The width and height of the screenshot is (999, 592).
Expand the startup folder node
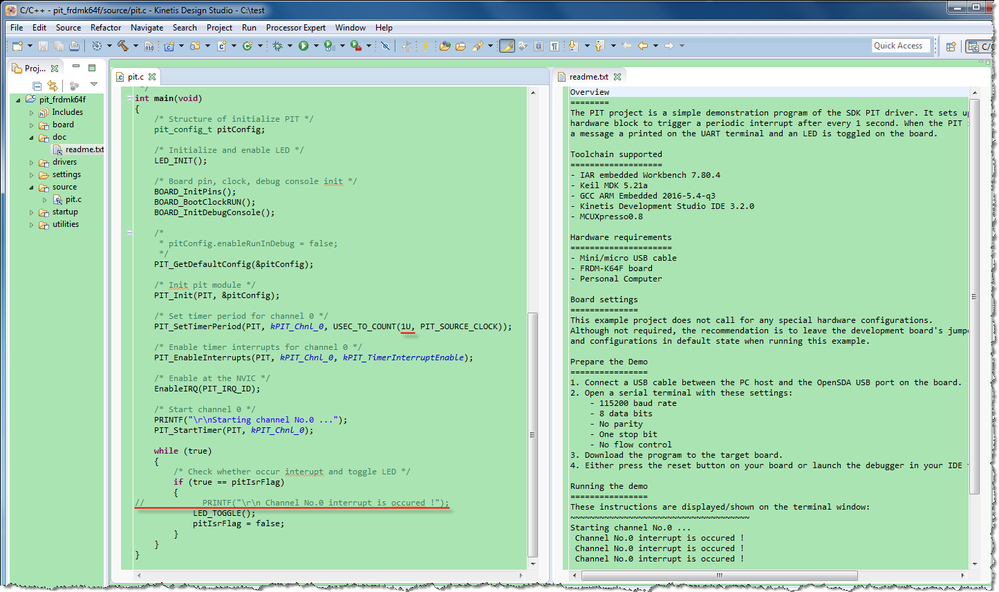[31, 212]
